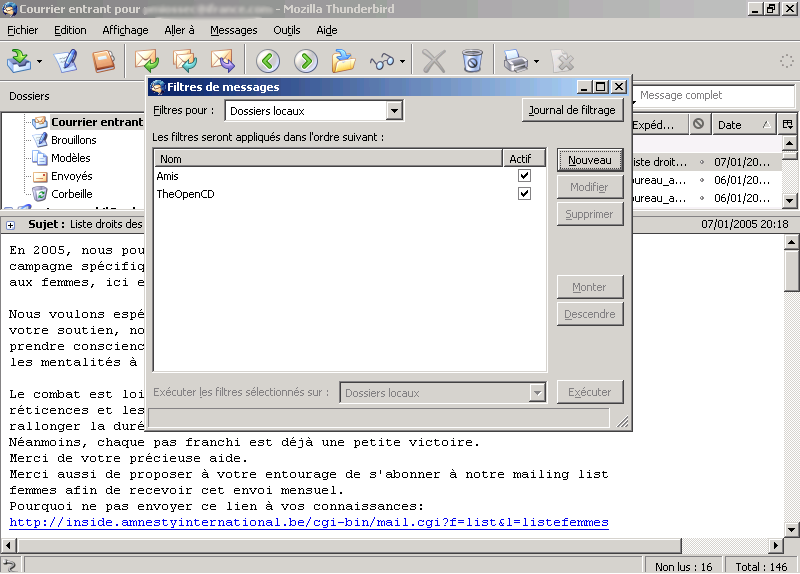Click the junk status column icon

coord(699,124)
